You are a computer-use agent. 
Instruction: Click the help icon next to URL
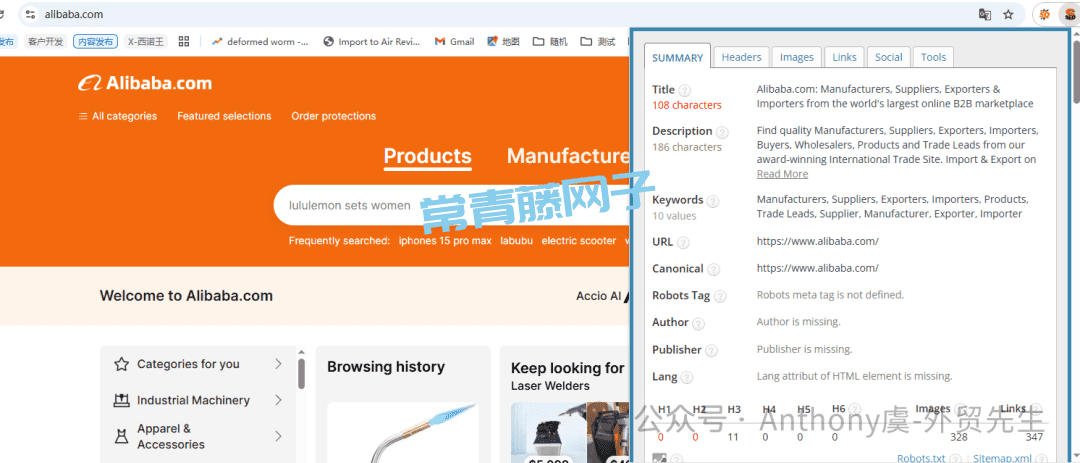pos(683,243)
